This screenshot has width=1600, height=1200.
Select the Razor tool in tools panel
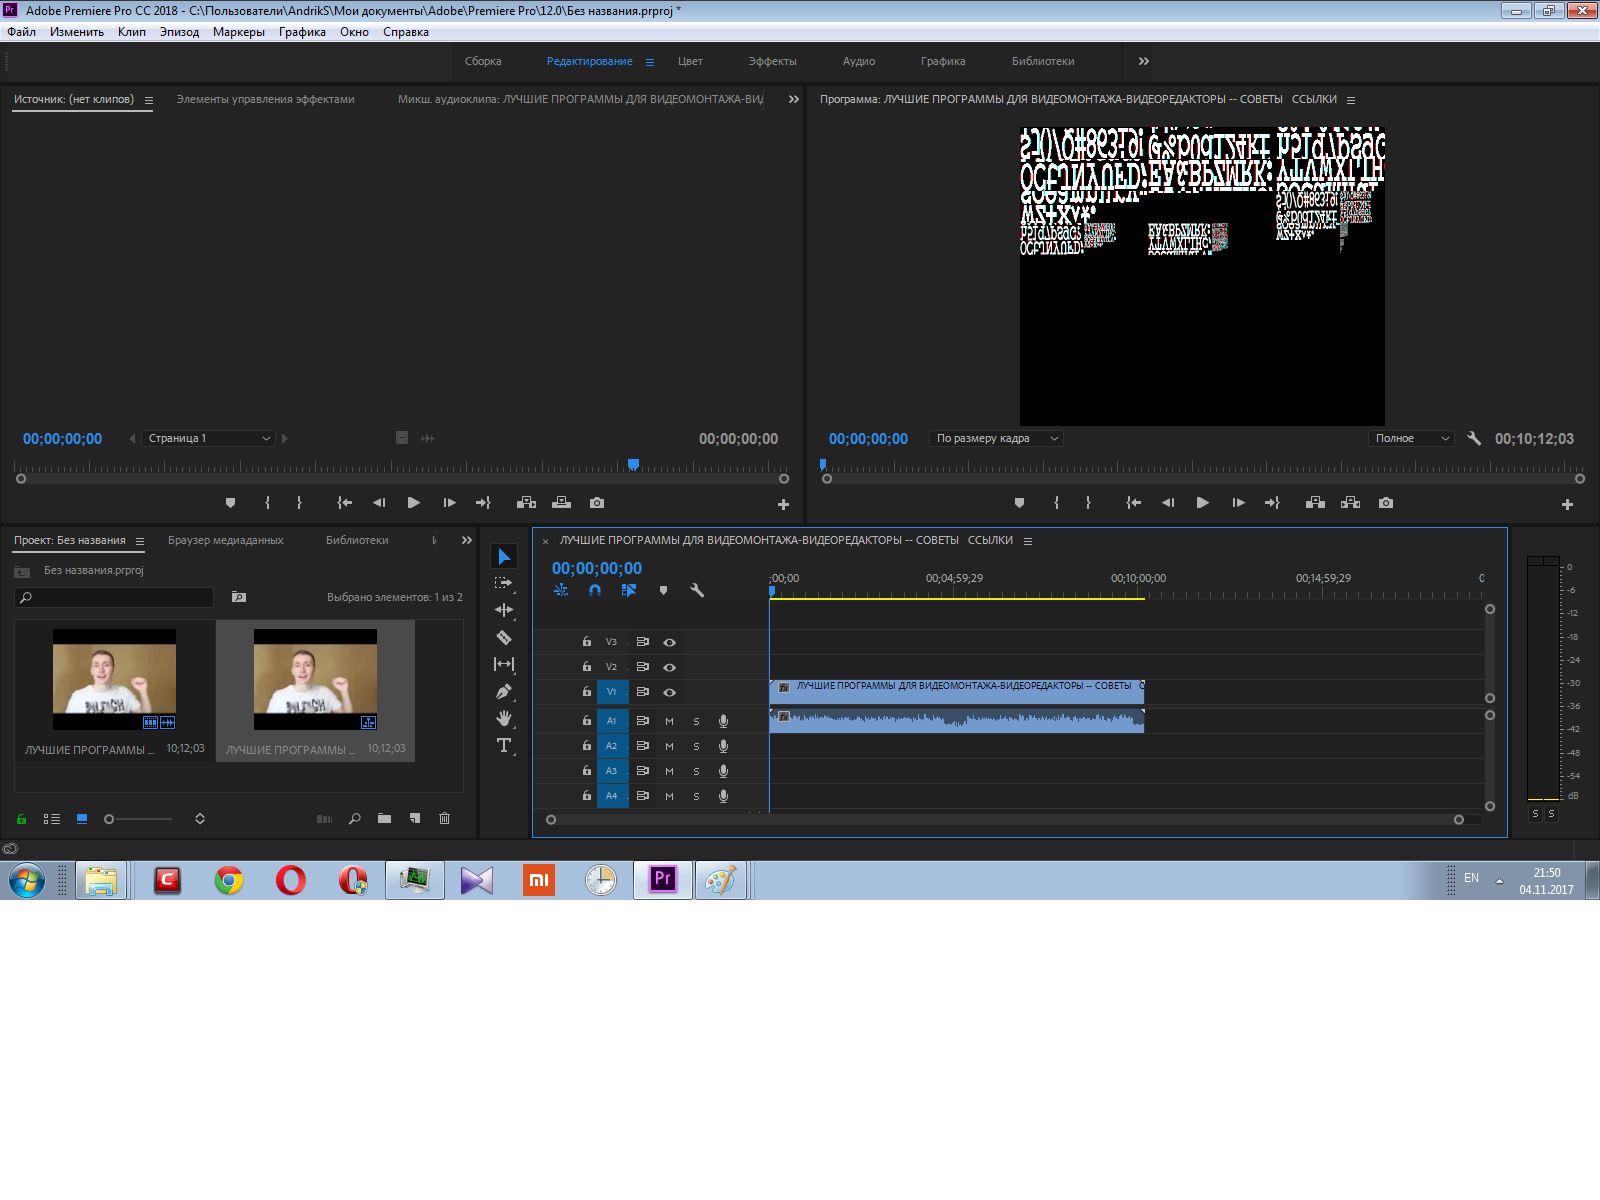[x=504, y=637]
